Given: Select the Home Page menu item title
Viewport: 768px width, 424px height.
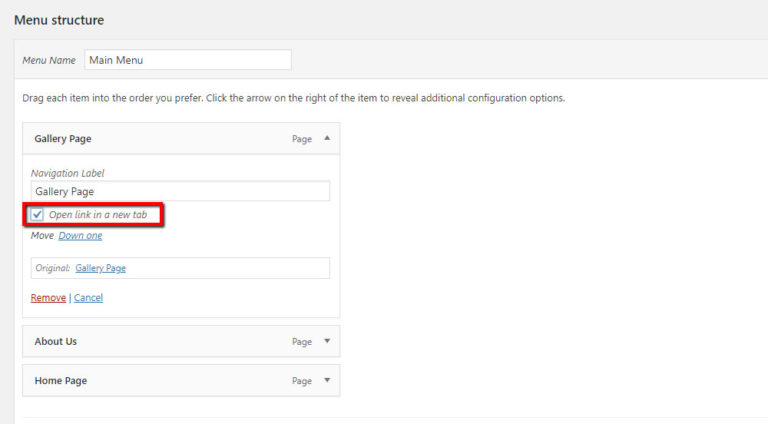Looking at the screenshot, I should point(61,380).
